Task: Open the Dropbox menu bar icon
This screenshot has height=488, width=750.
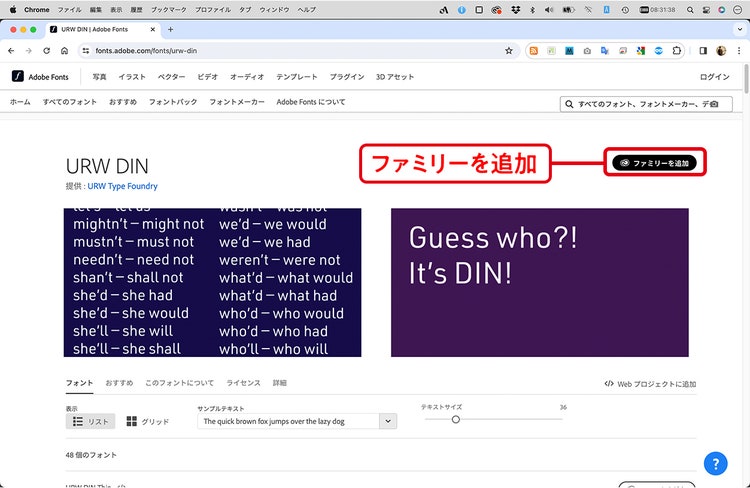Action: click(x=516, y=10)
